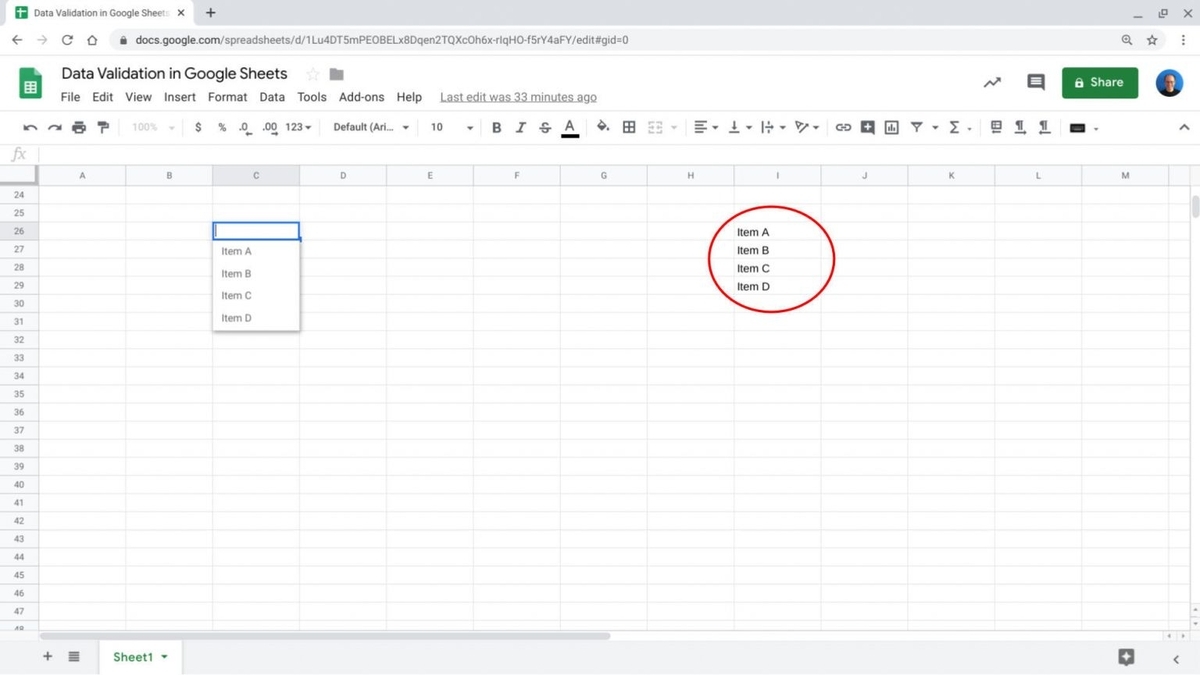Select the paint format tool
The width and height of the screenshot is (1200, 675).
102,127
